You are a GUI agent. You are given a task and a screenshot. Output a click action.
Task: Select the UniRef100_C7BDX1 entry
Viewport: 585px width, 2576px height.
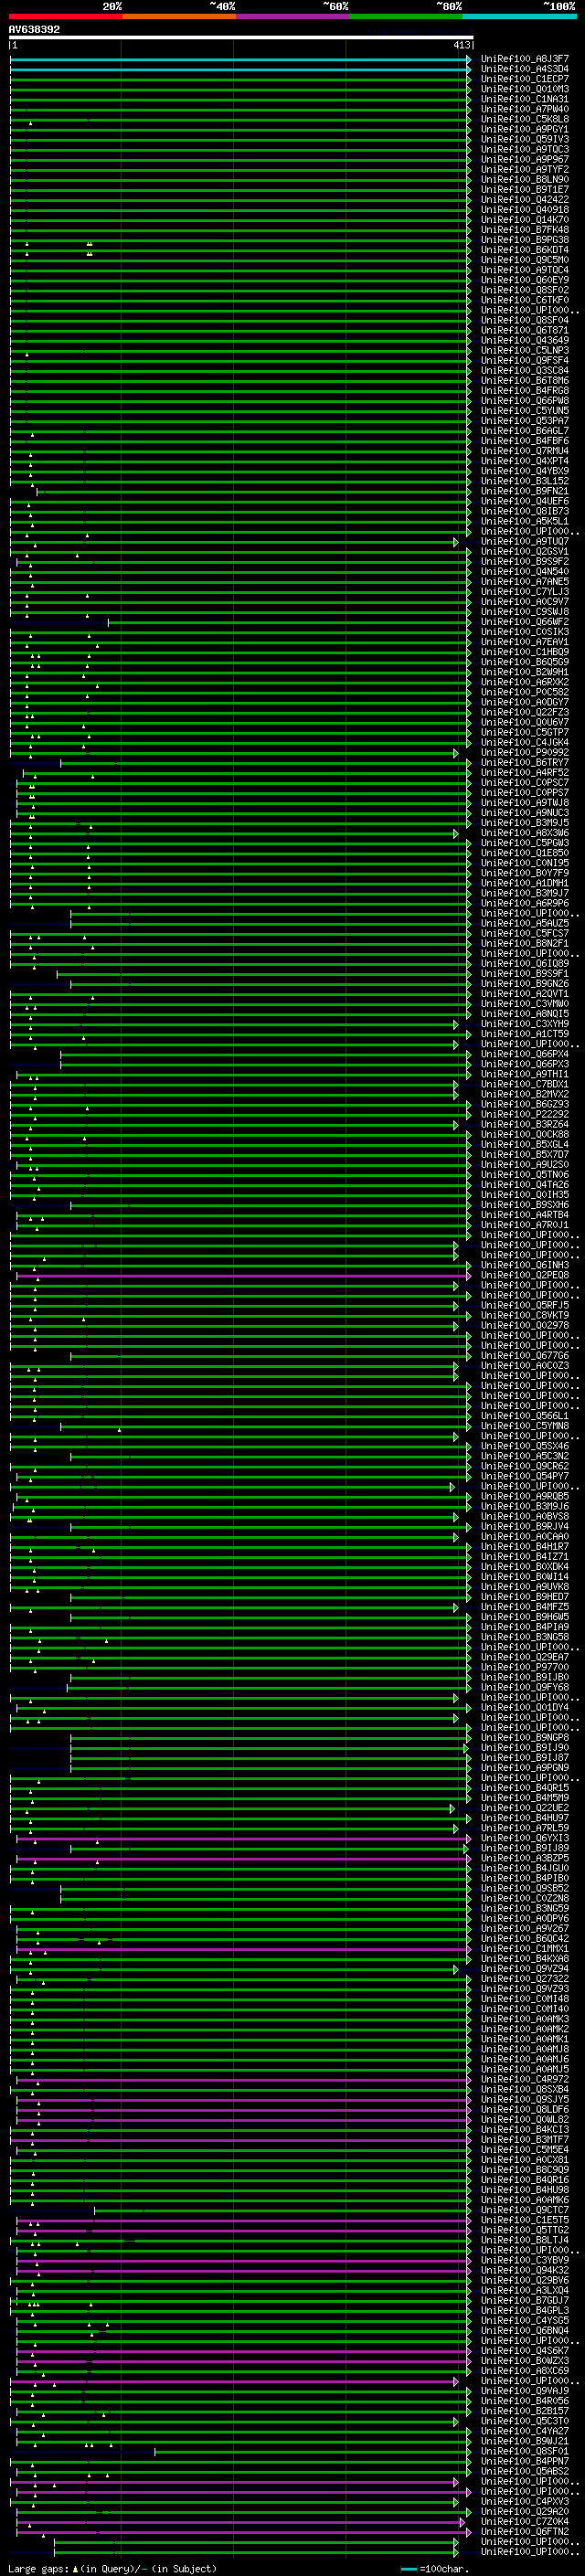click(x=525, y=1084)
